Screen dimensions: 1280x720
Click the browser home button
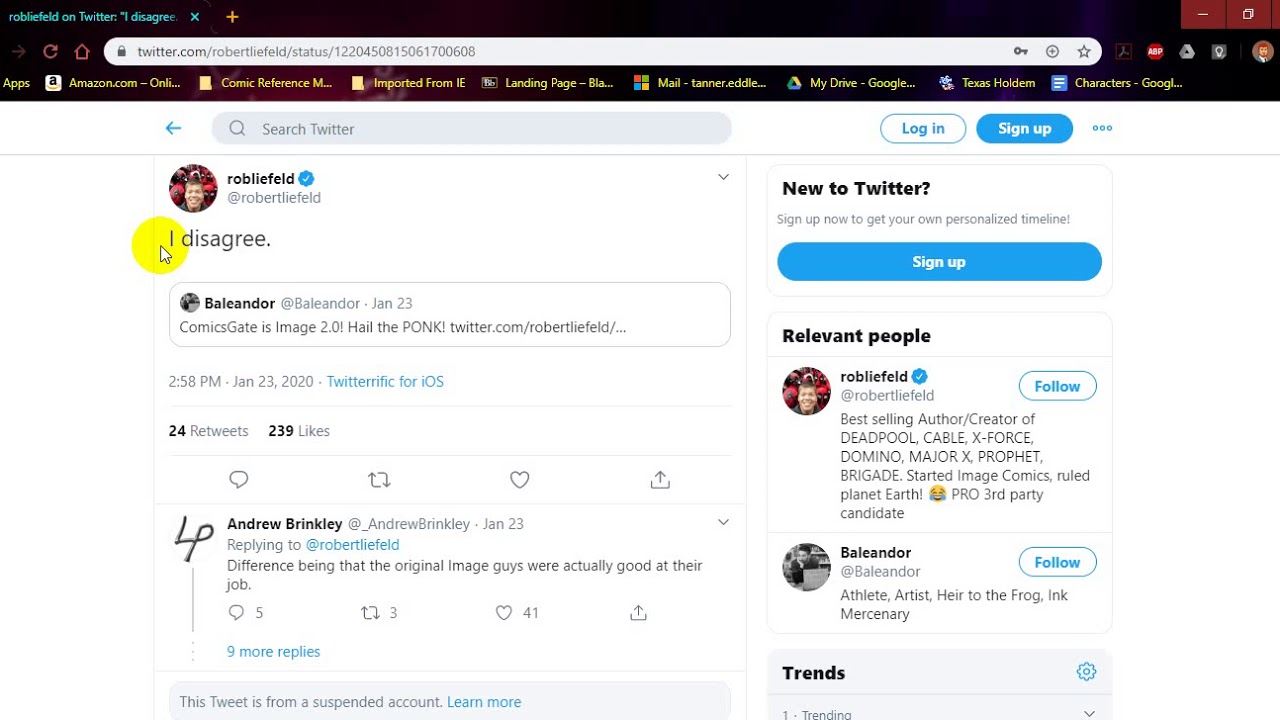[x=82, y=51]
